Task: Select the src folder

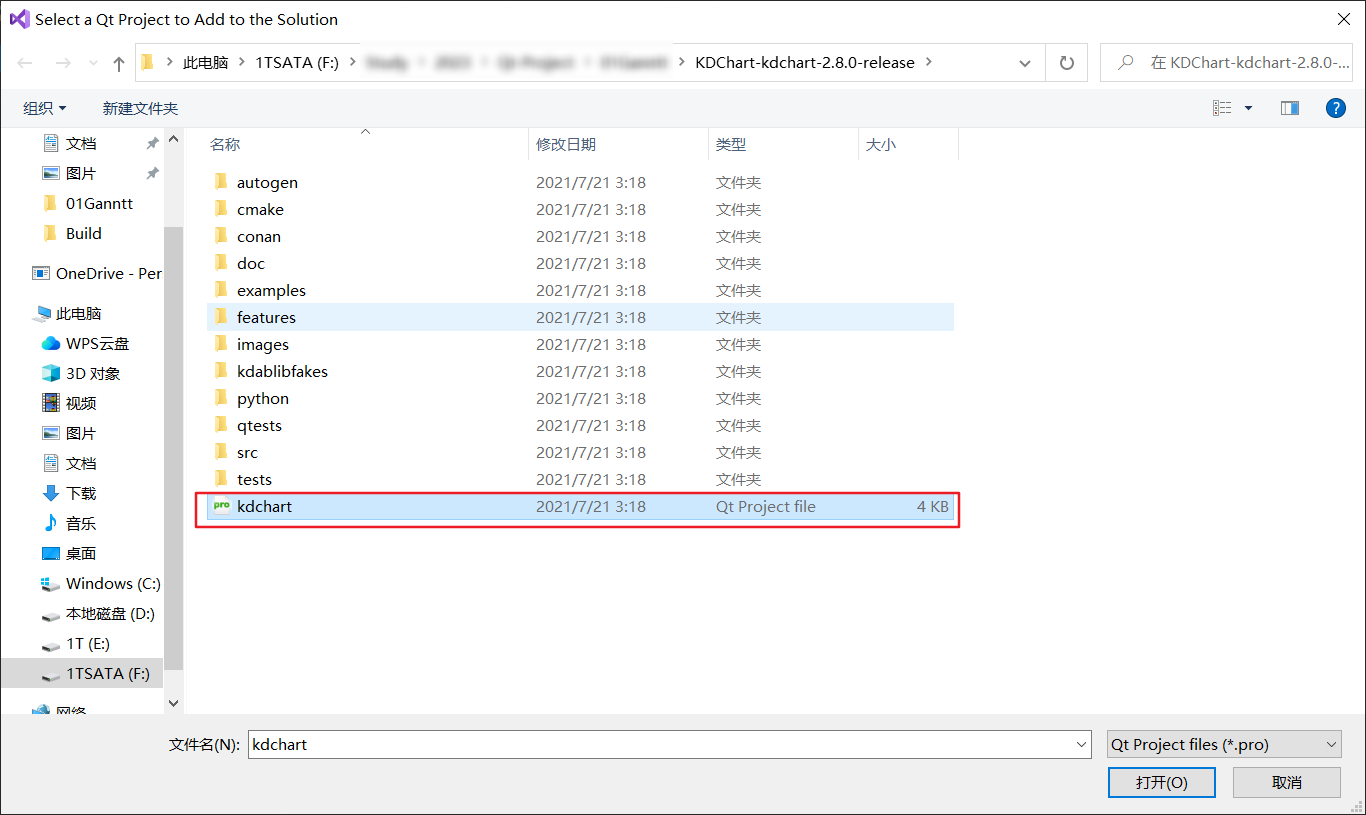Action: [x=580, y=452]
